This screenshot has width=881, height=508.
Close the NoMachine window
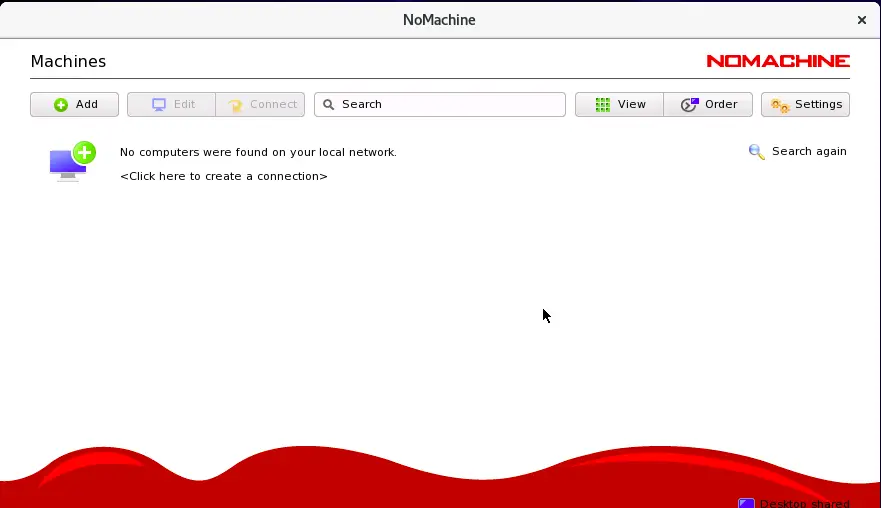[x=861, y=20]
